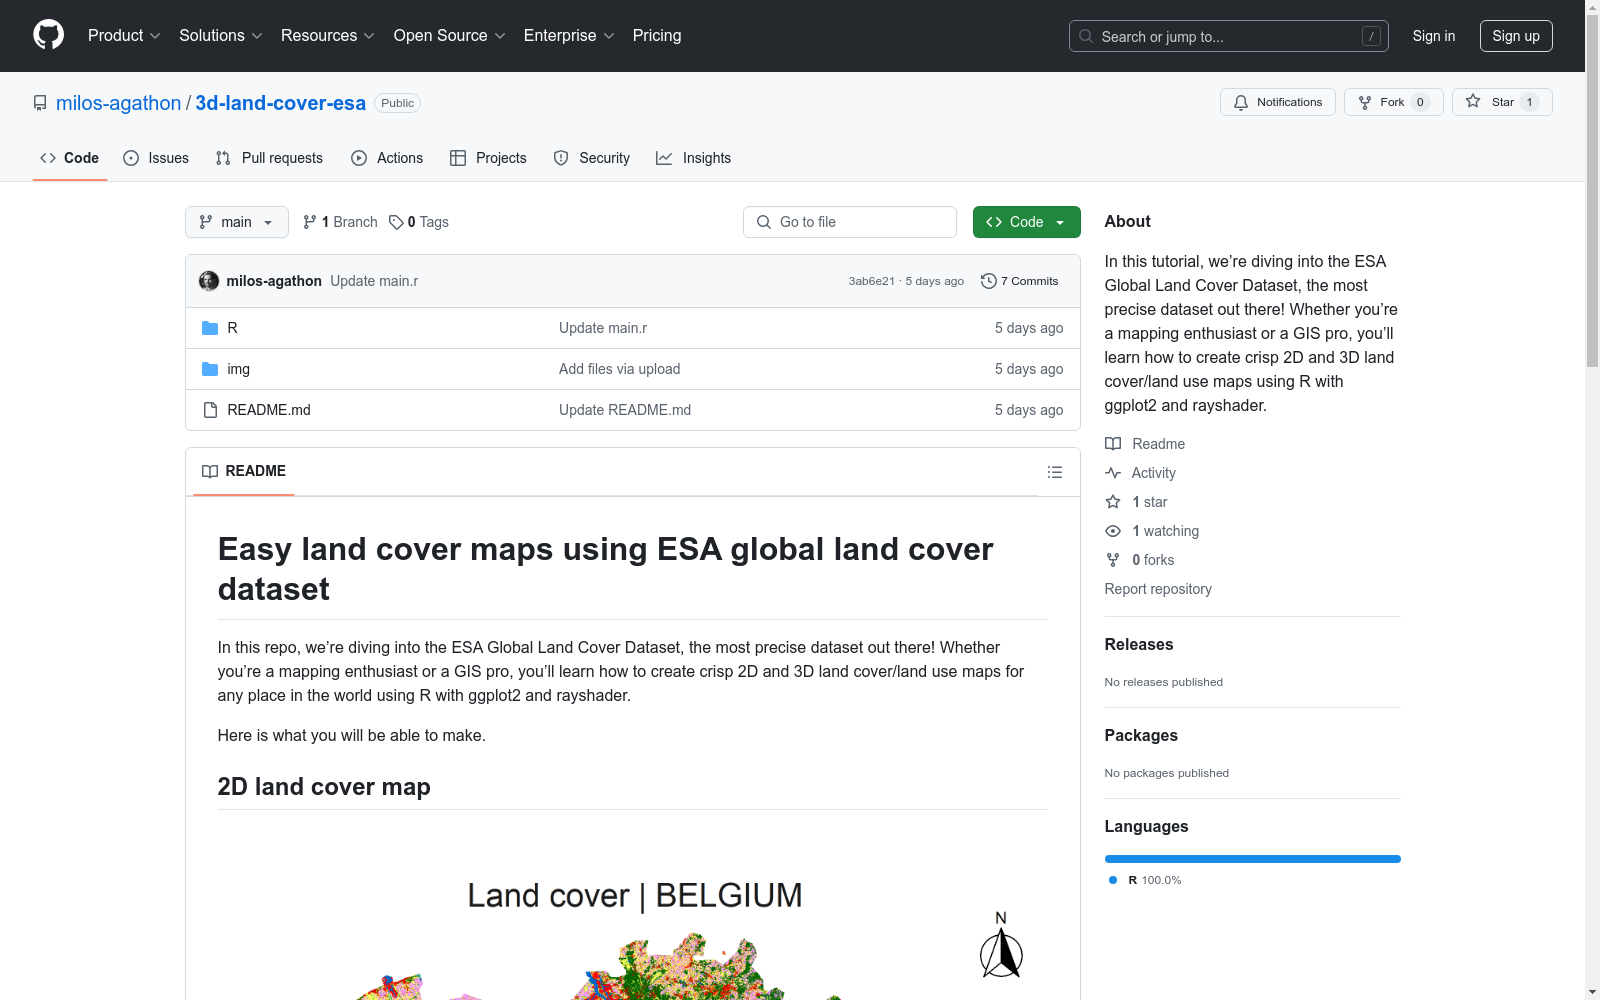1600x1000 pixels.
Task: Open the GitHub home logo
Action: pos(48,35)
